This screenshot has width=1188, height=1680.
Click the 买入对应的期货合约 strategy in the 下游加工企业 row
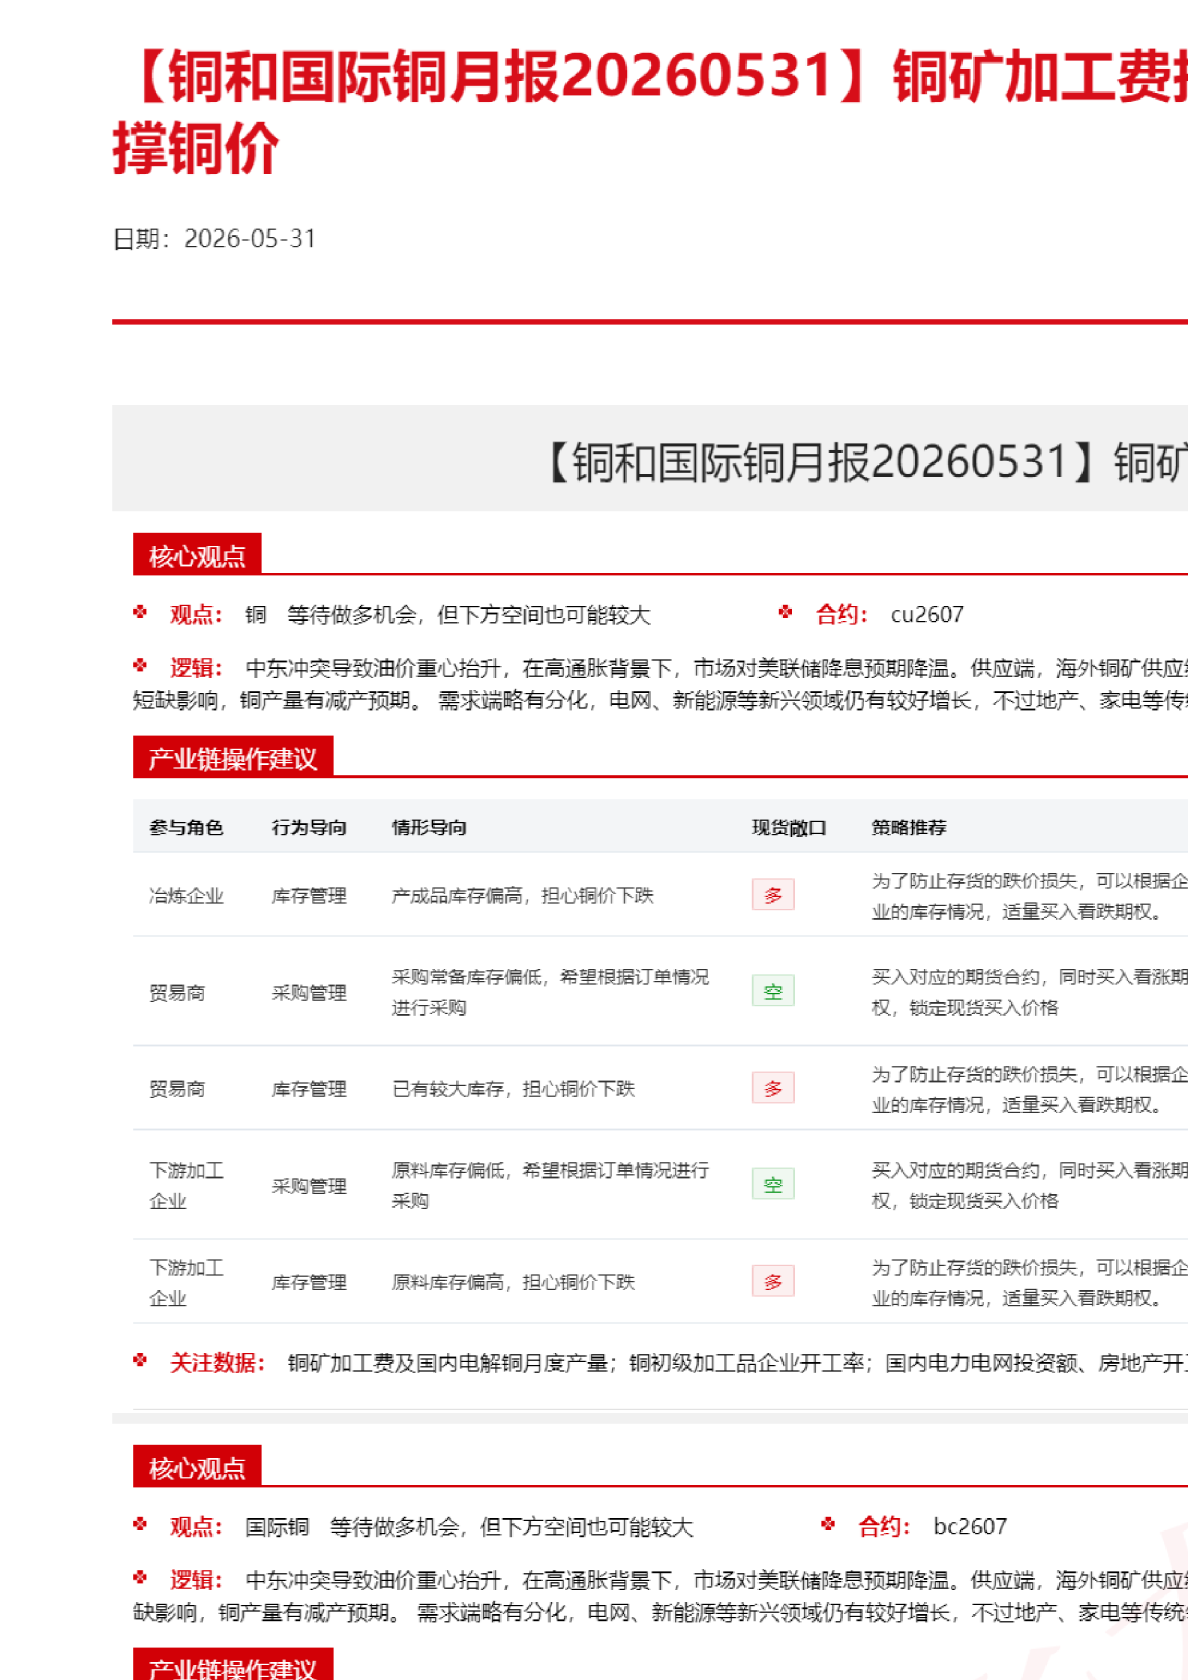coord(1029,1185)
